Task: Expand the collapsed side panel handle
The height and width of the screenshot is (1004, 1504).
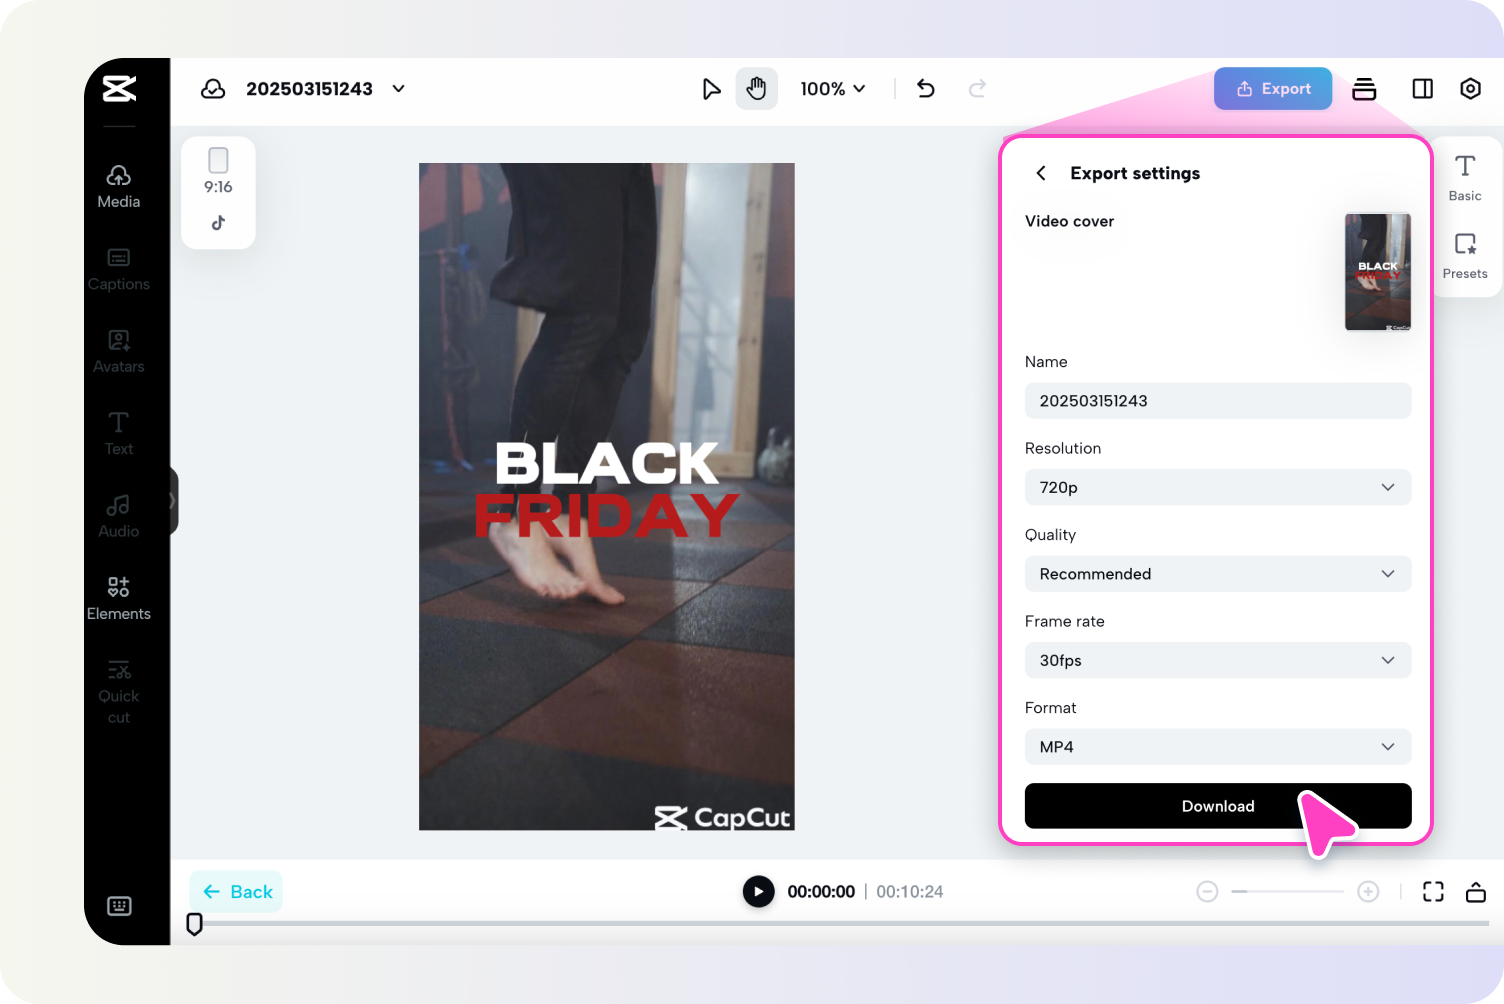Action: click(173, 501)
